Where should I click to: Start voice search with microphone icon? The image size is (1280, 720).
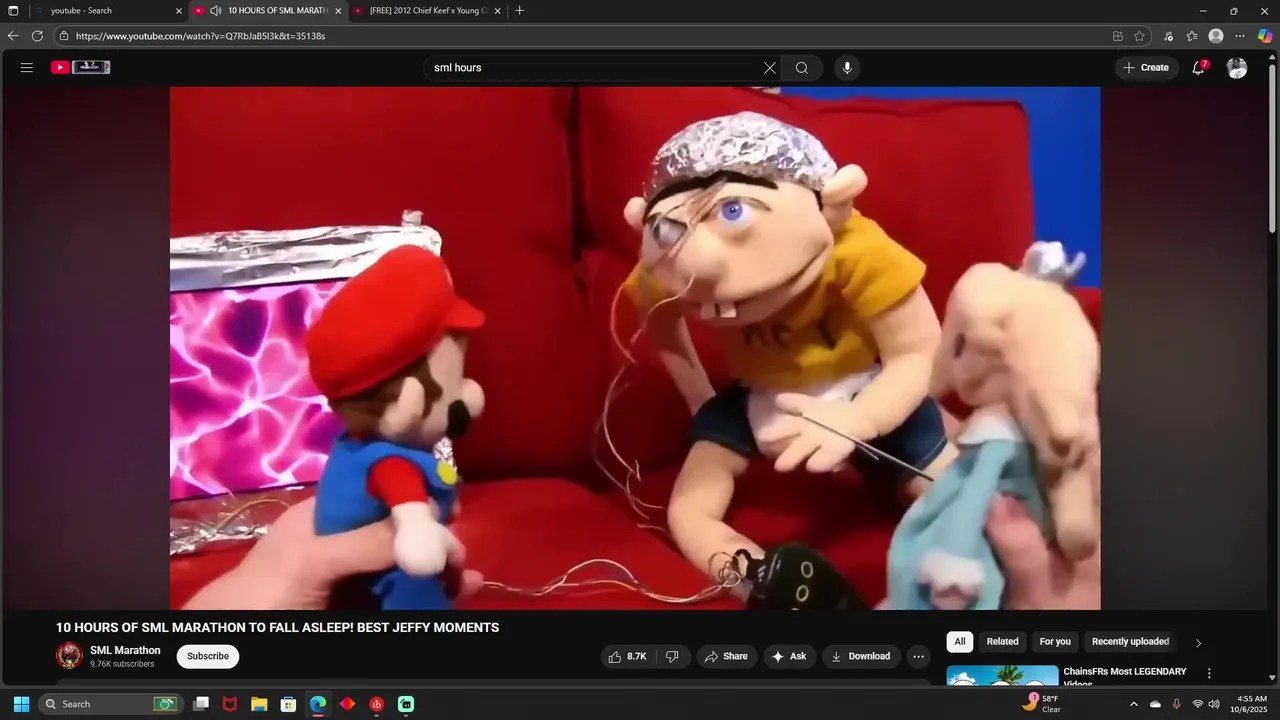(x=847, y=68)
